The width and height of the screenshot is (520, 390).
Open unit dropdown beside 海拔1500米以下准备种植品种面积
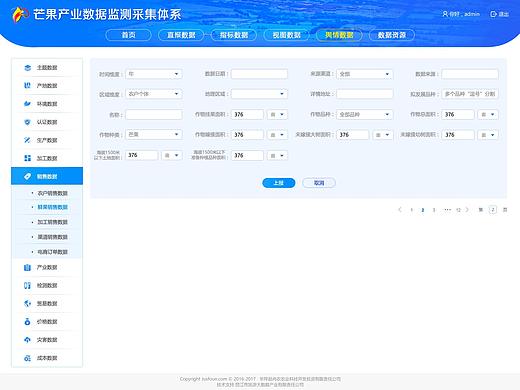click(277, 155)
